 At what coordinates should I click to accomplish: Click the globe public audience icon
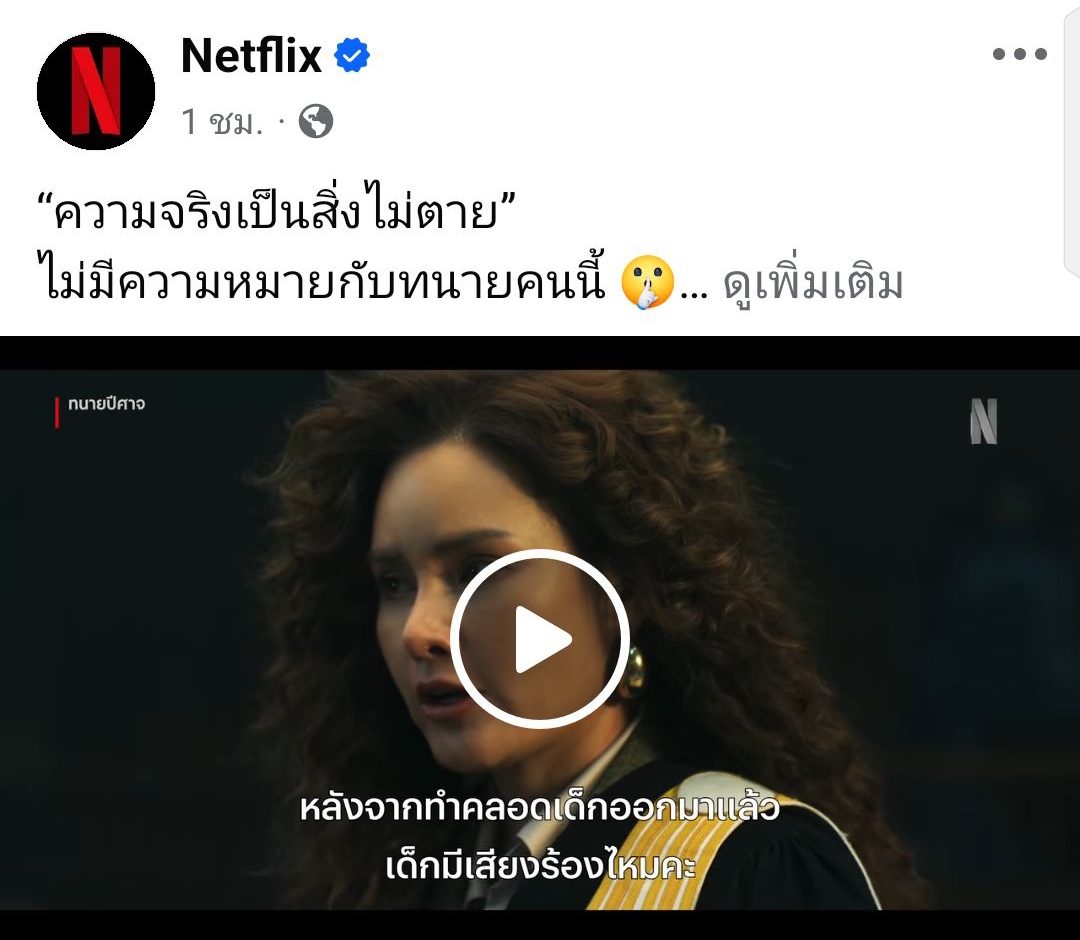316,121
